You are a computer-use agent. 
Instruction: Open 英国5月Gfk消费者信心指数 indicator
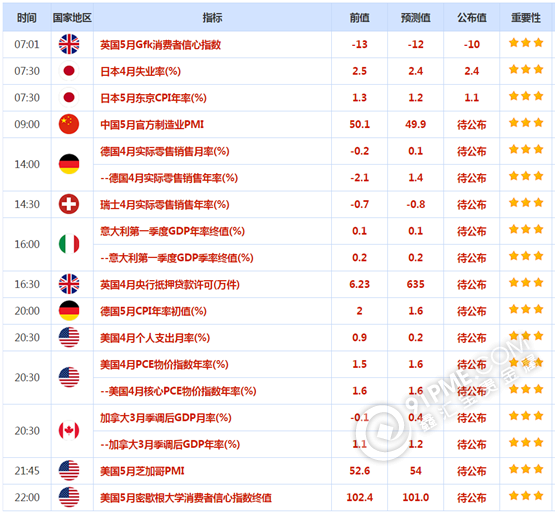point(161,45)
